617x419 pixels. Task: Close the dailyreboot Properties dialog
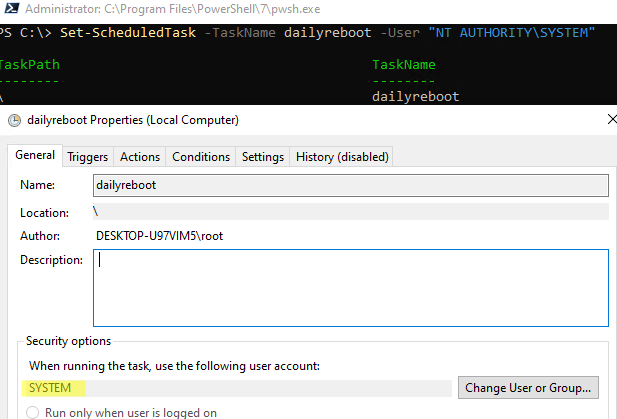tap(609, 120)
